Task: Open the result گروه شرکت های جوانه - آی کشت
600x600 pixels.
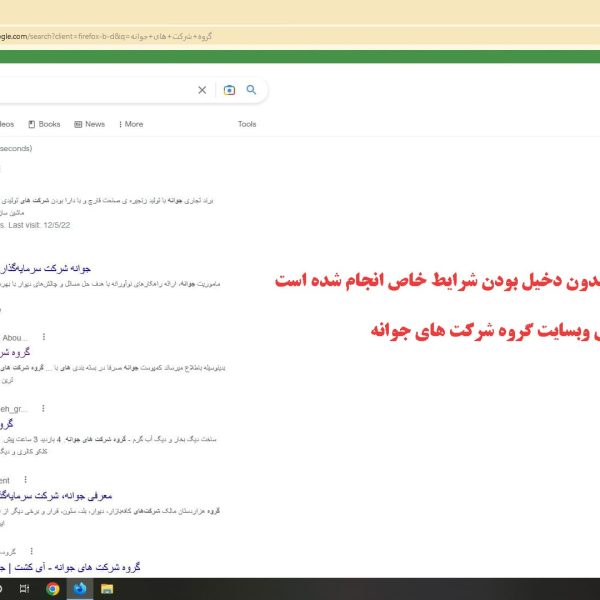Action: pos(72,567)
